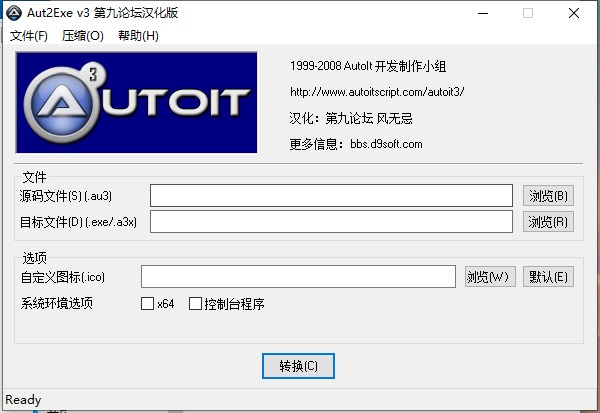Click the Aut2Exe title bar app icon
Viewport: 600px width, 413px height.
point(14,13)
